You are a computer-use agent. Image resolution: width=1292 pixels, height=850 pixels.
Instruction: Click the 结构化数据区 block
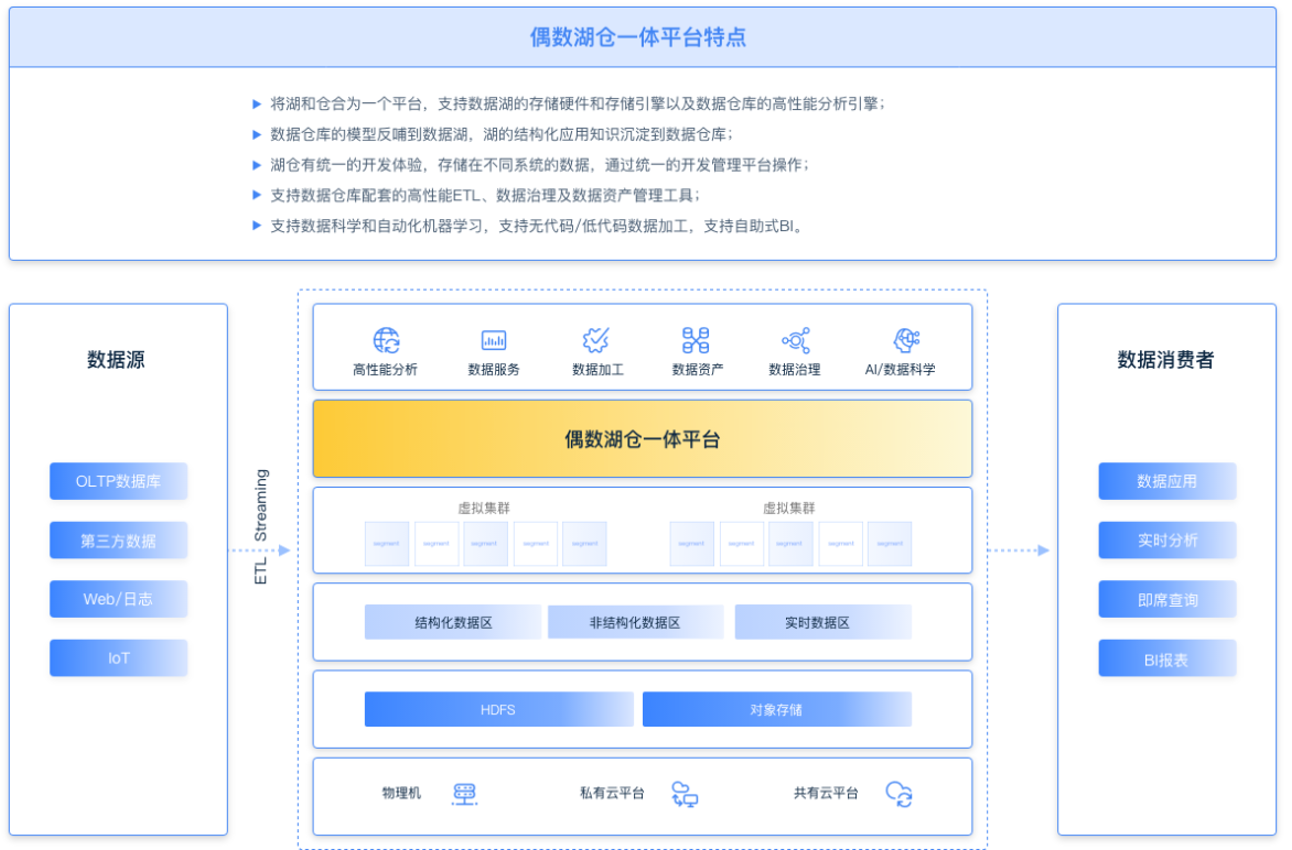click(x=453, y=622)
